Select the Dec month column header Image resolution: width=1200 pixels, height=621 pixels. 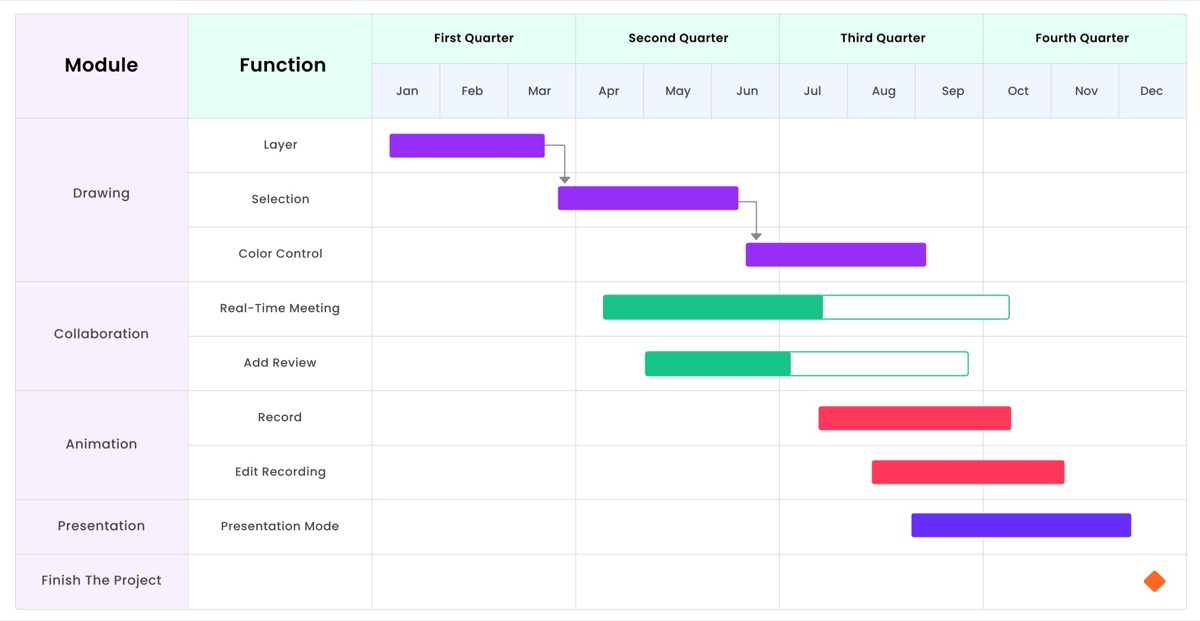coord(1151,91)
